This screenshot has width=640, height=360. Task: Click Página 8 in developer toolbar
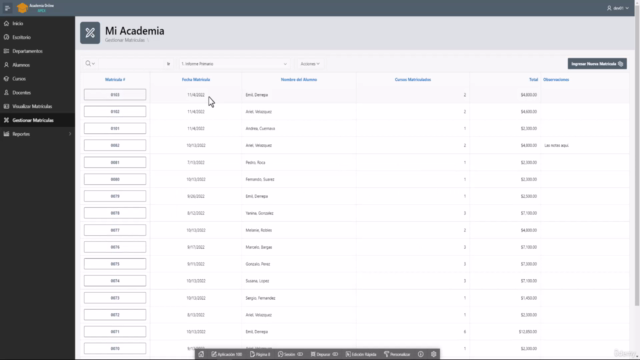(x=260, y=354)
